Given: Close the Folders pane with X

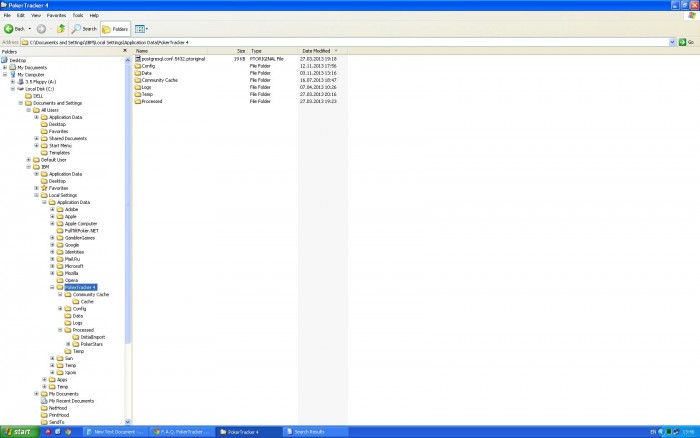Looking at the screenshot, I should point(125,51).
